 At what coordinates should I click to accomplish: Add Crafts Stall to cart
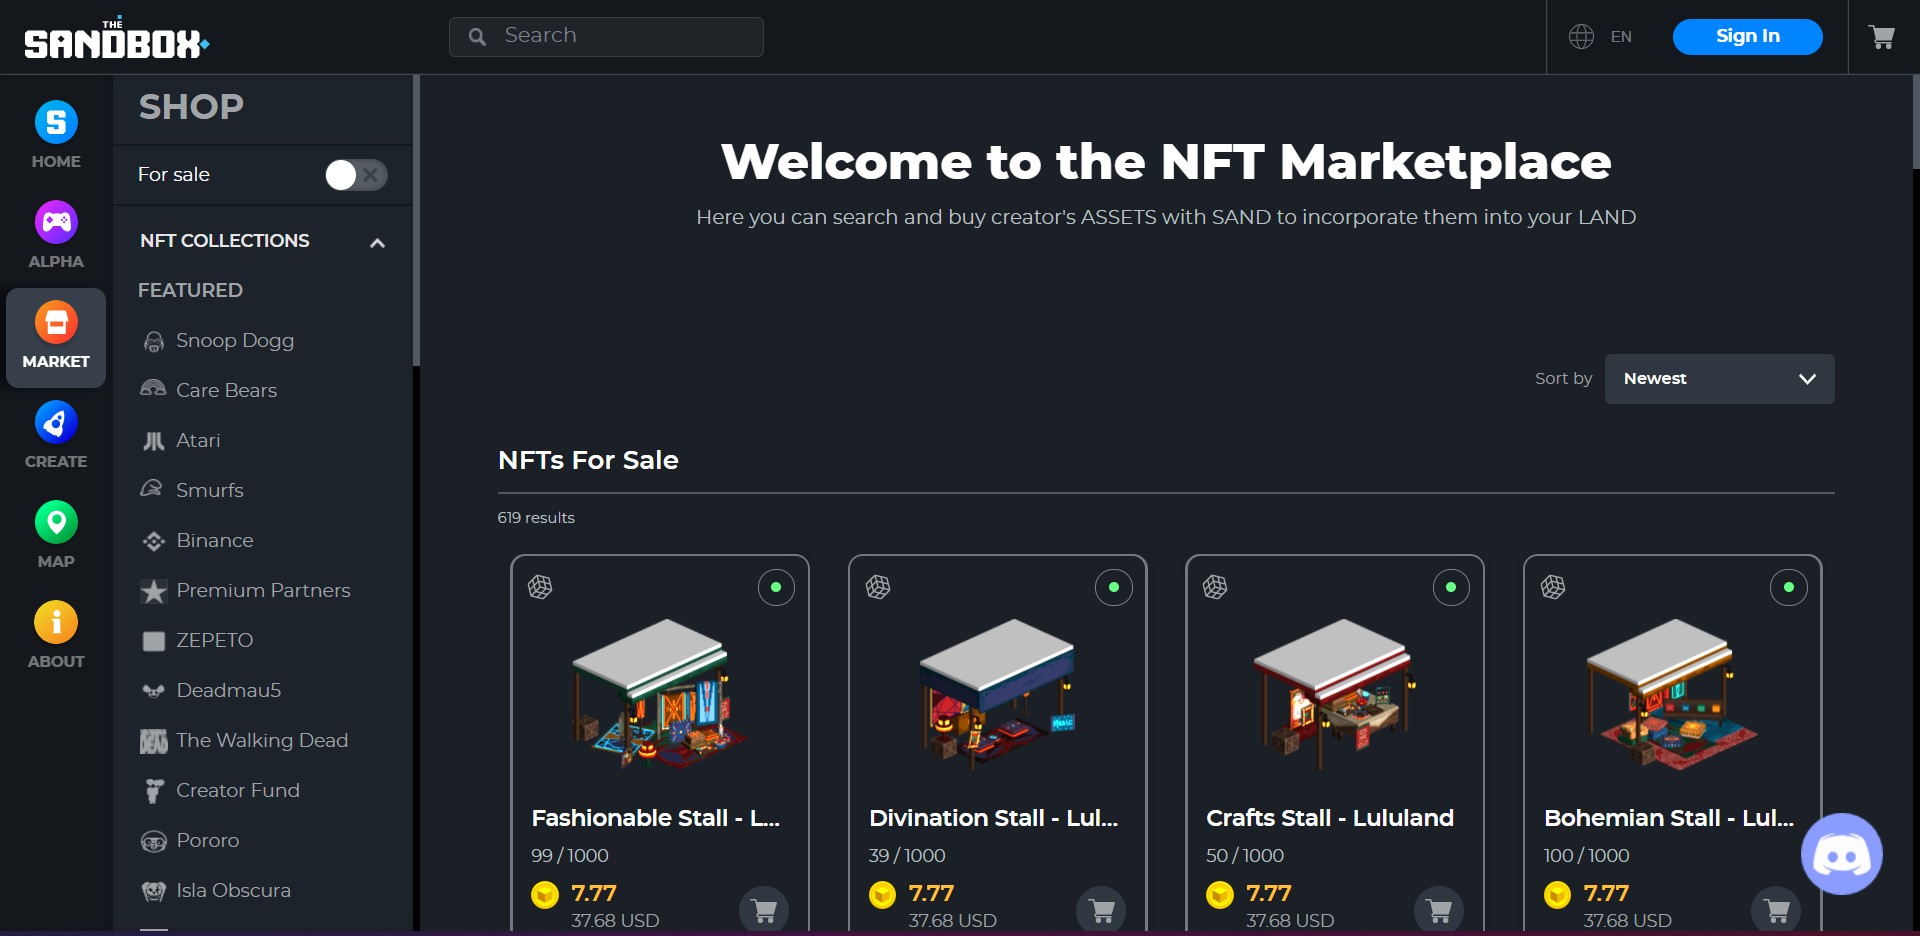(1439, 911)
